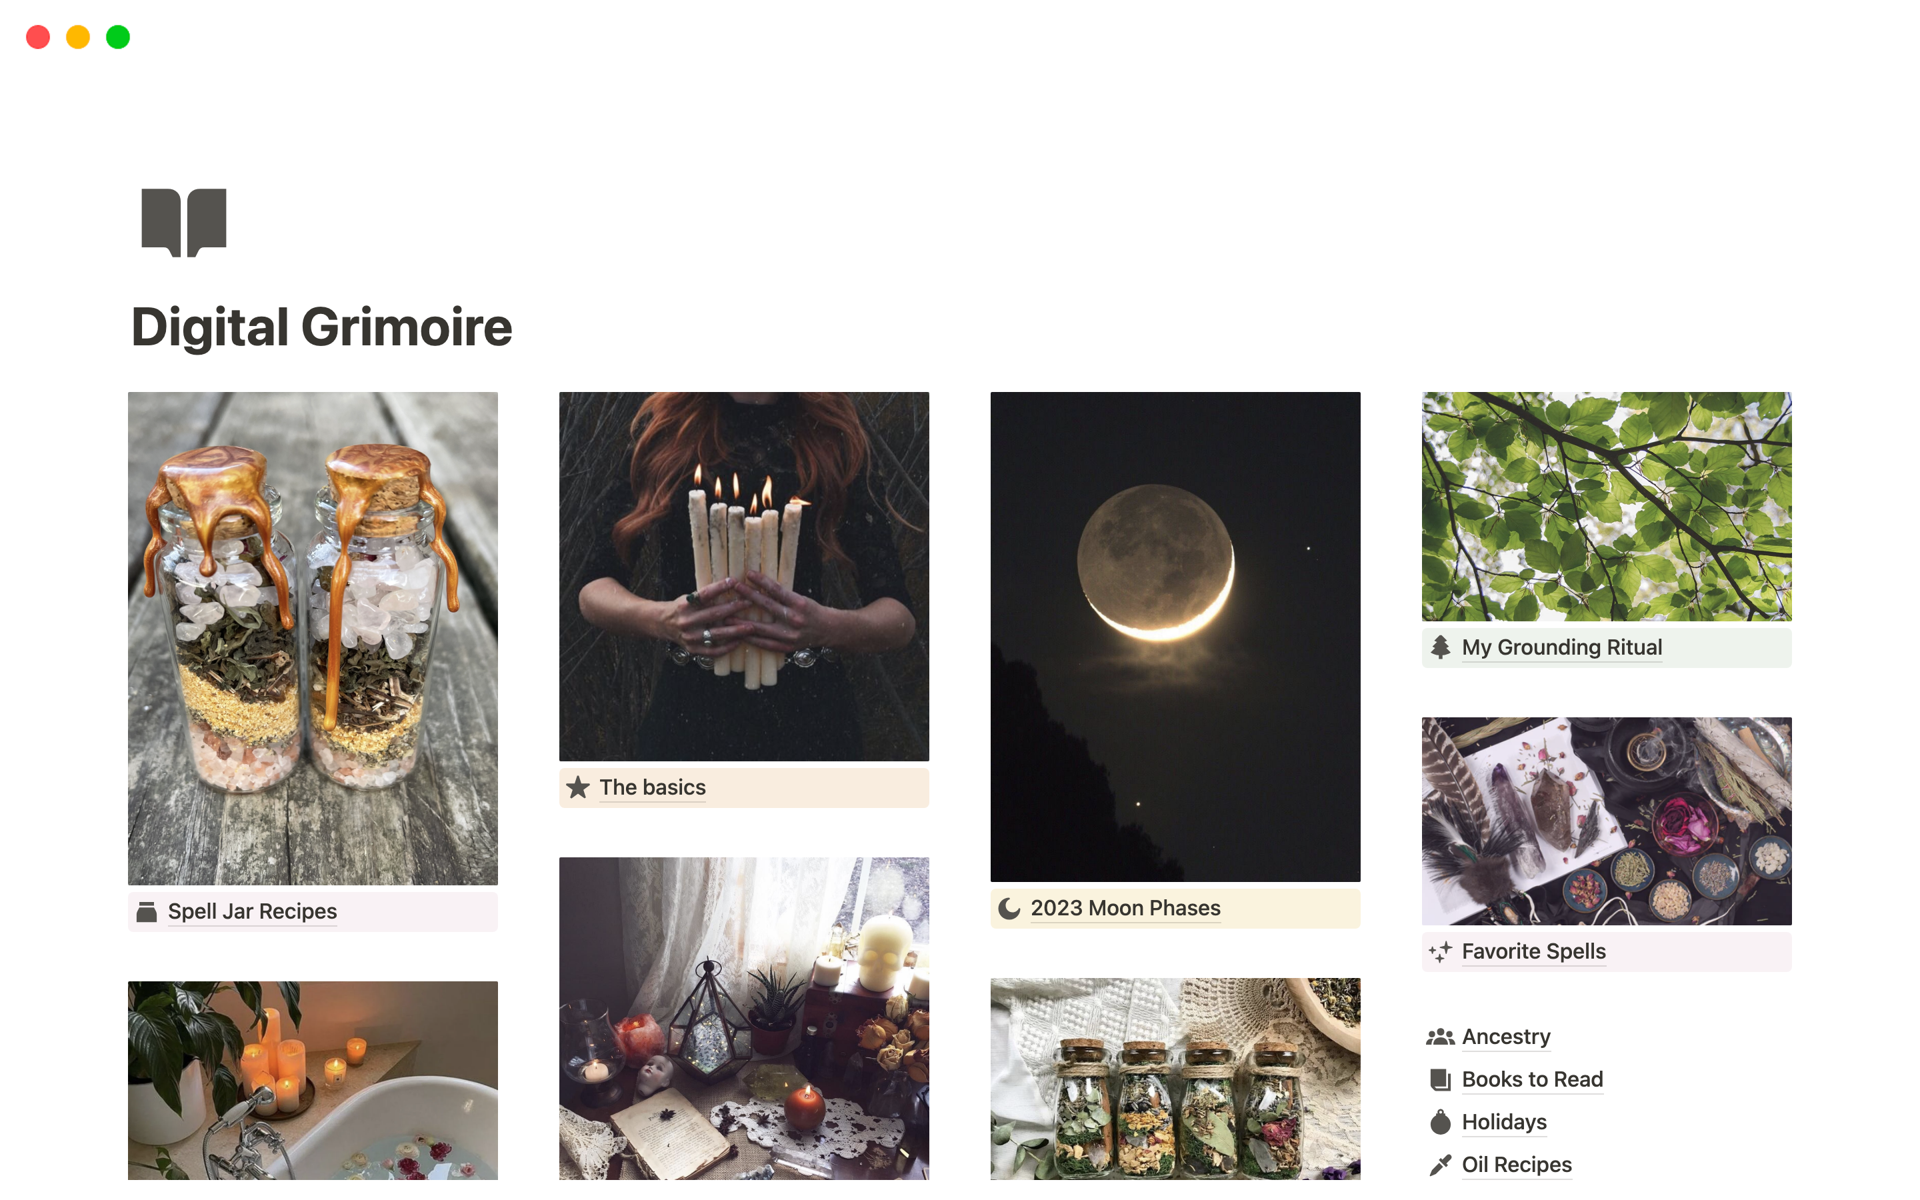The image size is (1920, 1200).
Task: Click the fruit icon next to Holidays
Action: click(1440, 1122)
